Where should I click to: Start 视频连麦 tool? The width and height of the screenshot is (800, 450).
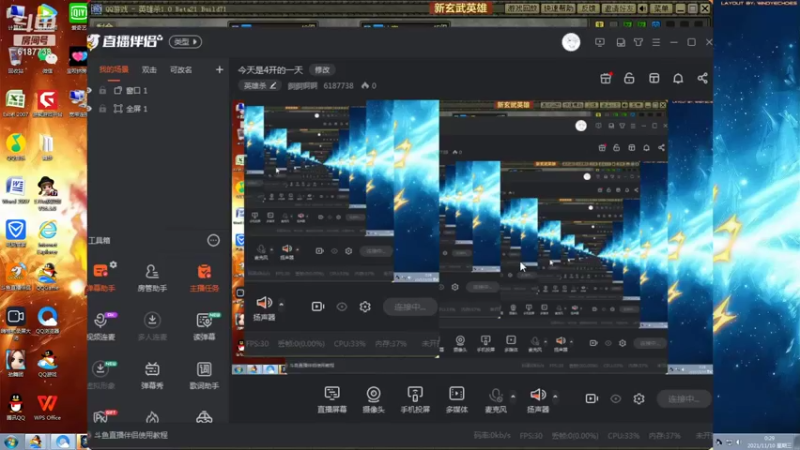point(102,326)
